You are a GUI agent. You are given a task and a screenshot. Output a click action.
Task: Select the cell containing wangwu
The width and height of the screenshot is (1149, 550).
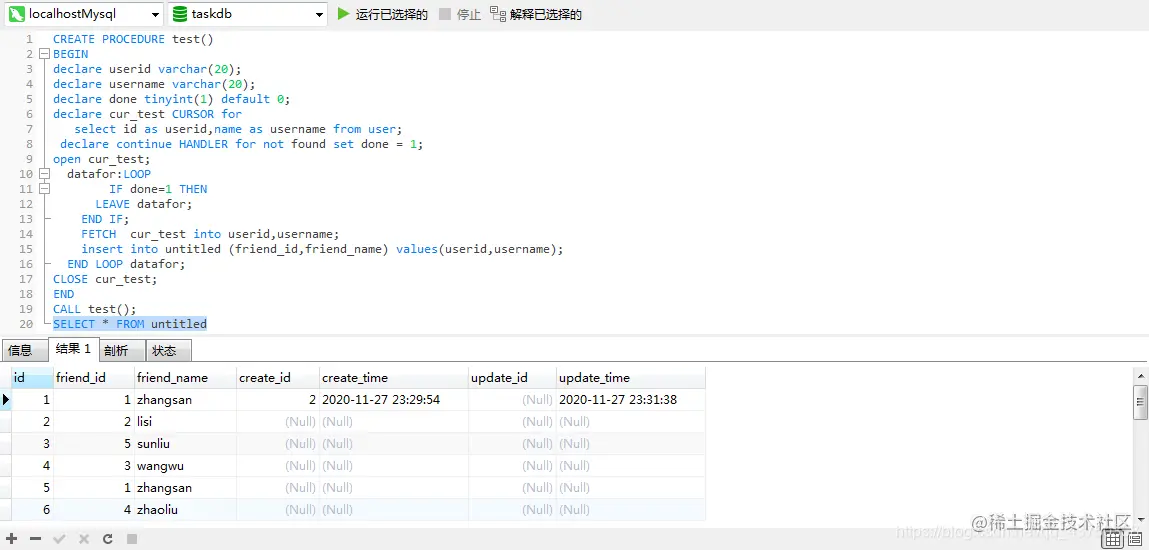point(185,466)
